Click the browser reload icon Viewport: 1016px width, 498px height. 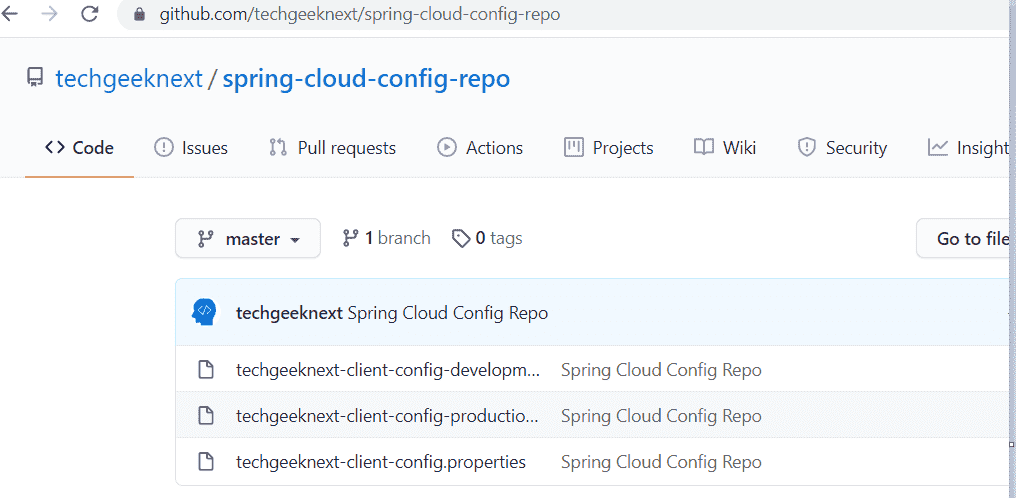pyautogui.click(x=89, y=14)
